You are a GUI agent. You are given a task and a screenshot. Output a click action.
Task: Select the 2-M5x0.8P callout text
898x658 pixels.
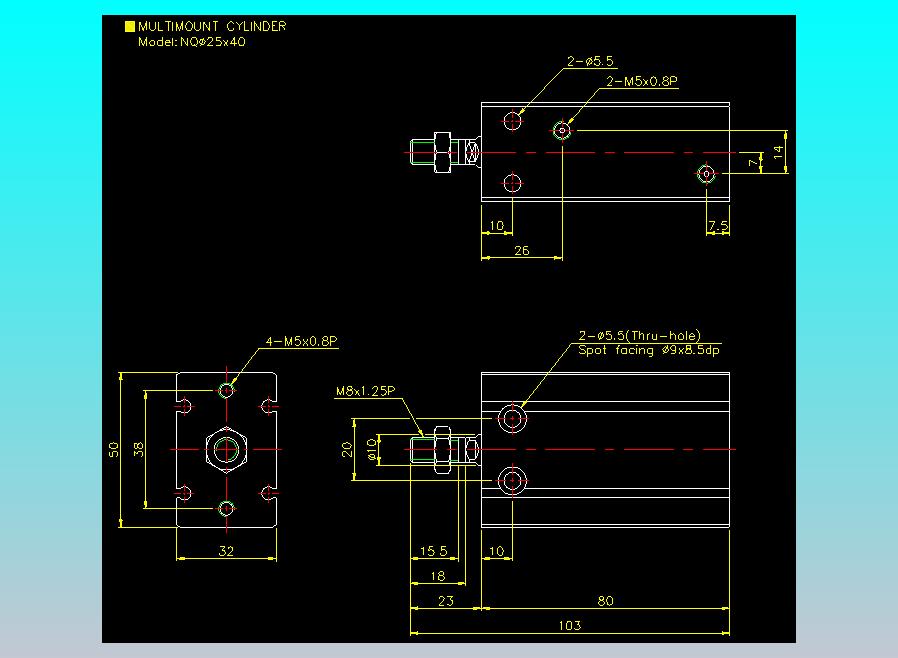[x=642, y=81]
